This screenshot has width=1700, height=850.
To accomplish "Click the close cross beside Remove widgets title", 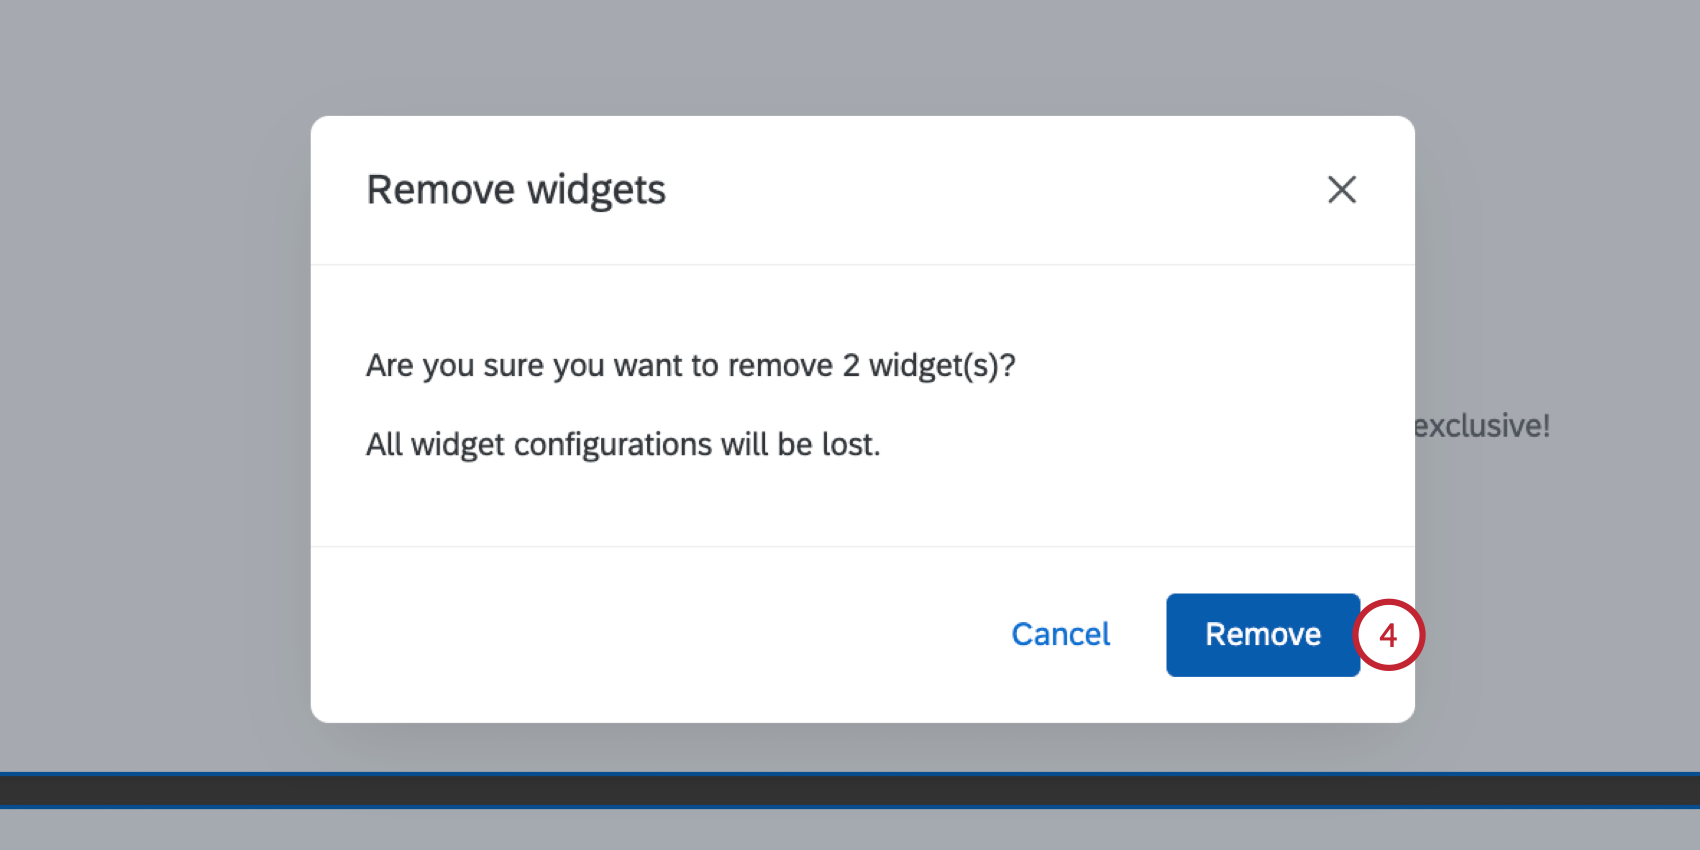I will pyautogui.click(x=1341, y=190).
